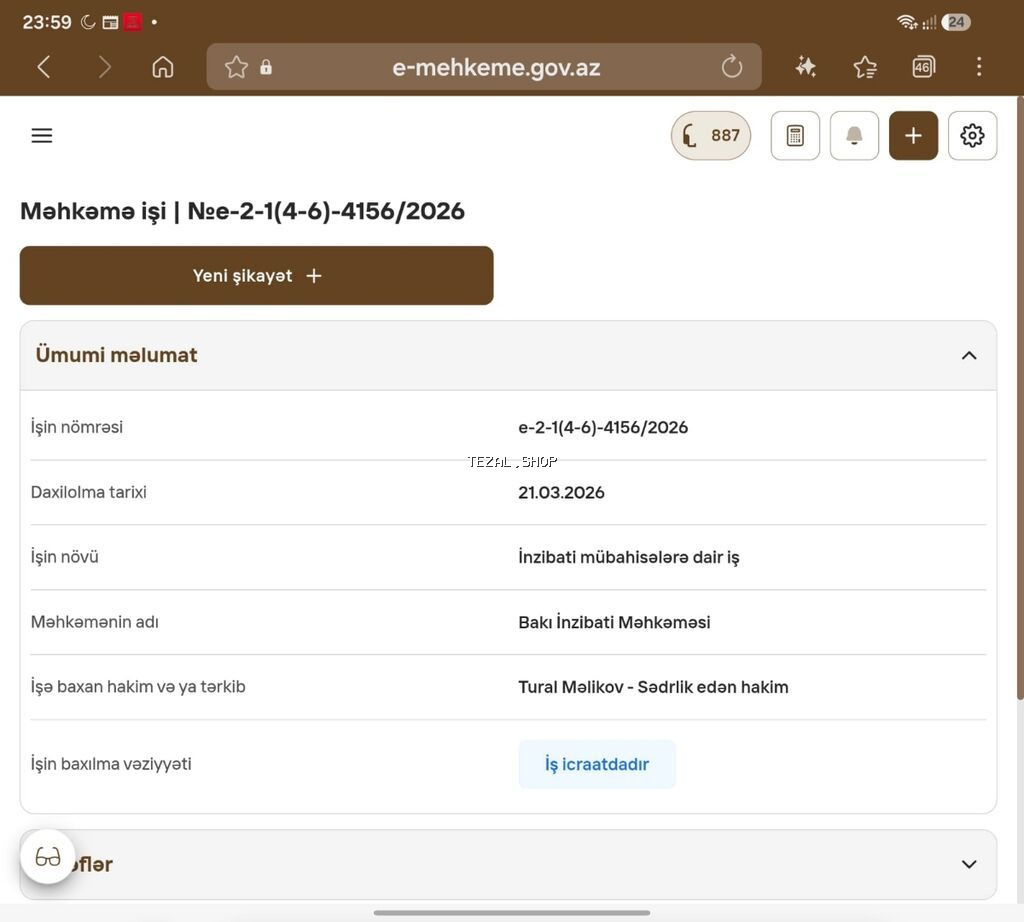Open the settings gear
Viewport: 1024px width, 922px height.
972,135
